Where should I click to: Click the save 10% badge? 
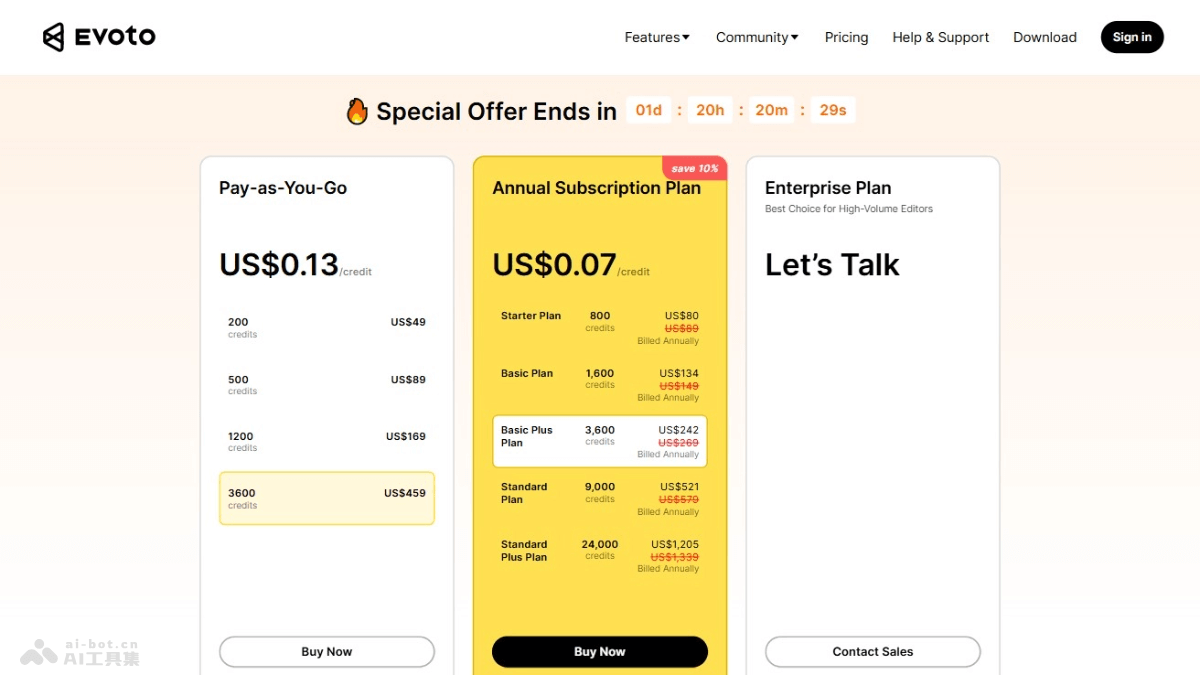[x=694, y=168]
